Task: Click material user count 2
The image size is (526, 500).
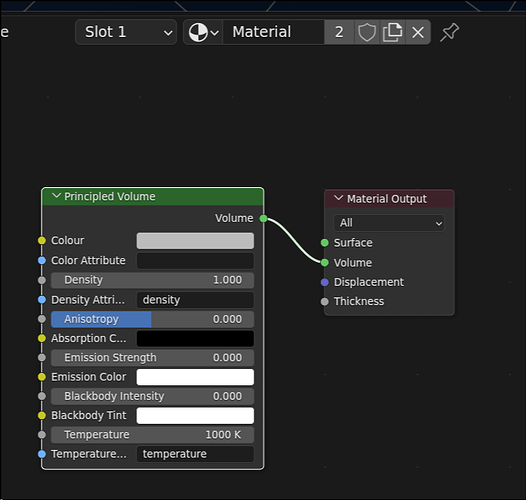Action: coord(339,32)
